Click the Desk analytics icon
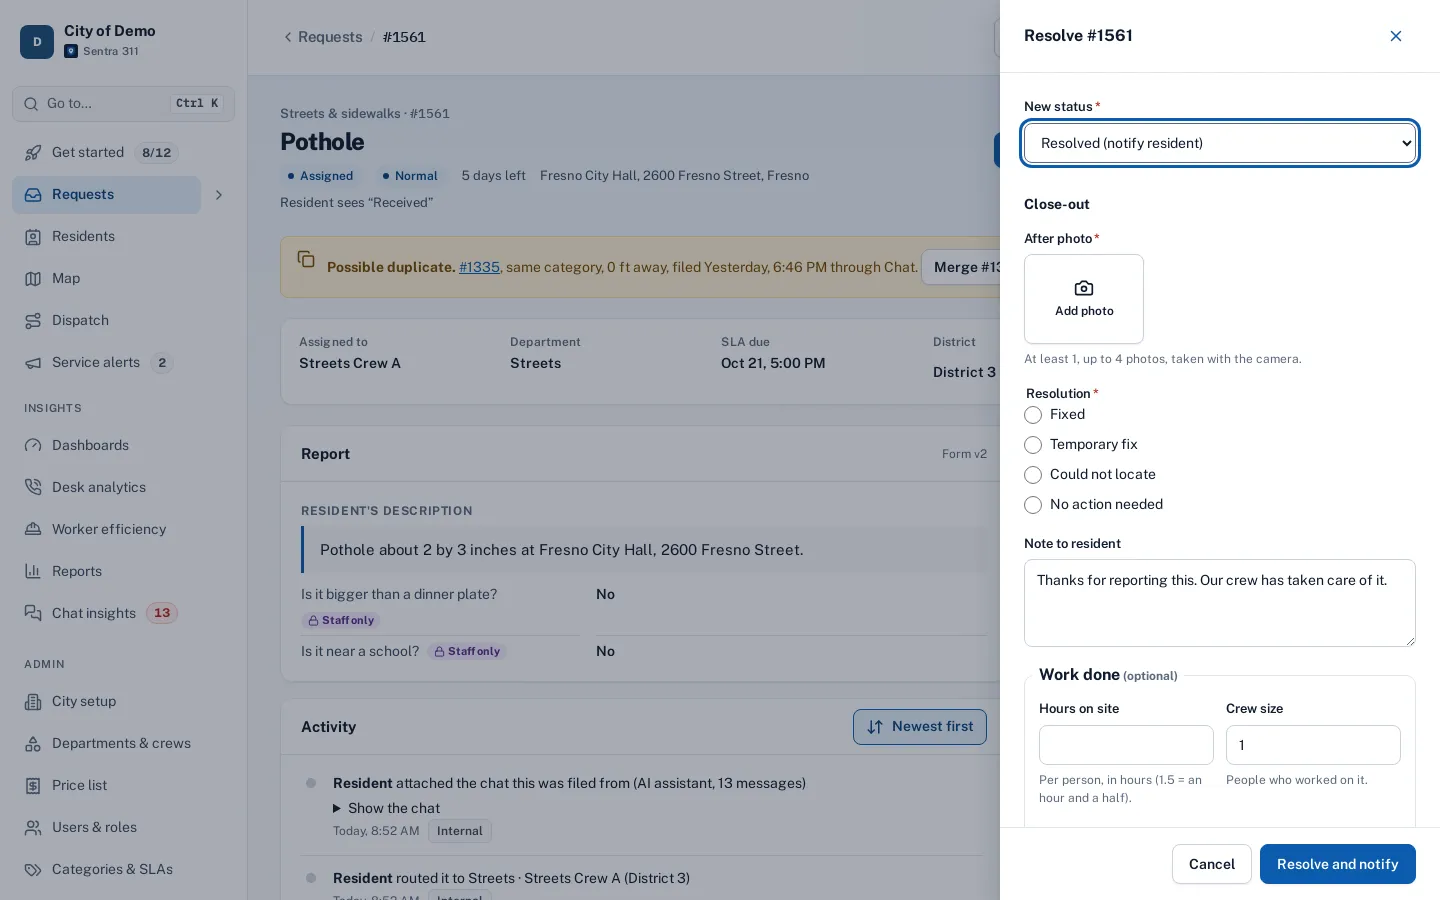 (x=33, y=487)
